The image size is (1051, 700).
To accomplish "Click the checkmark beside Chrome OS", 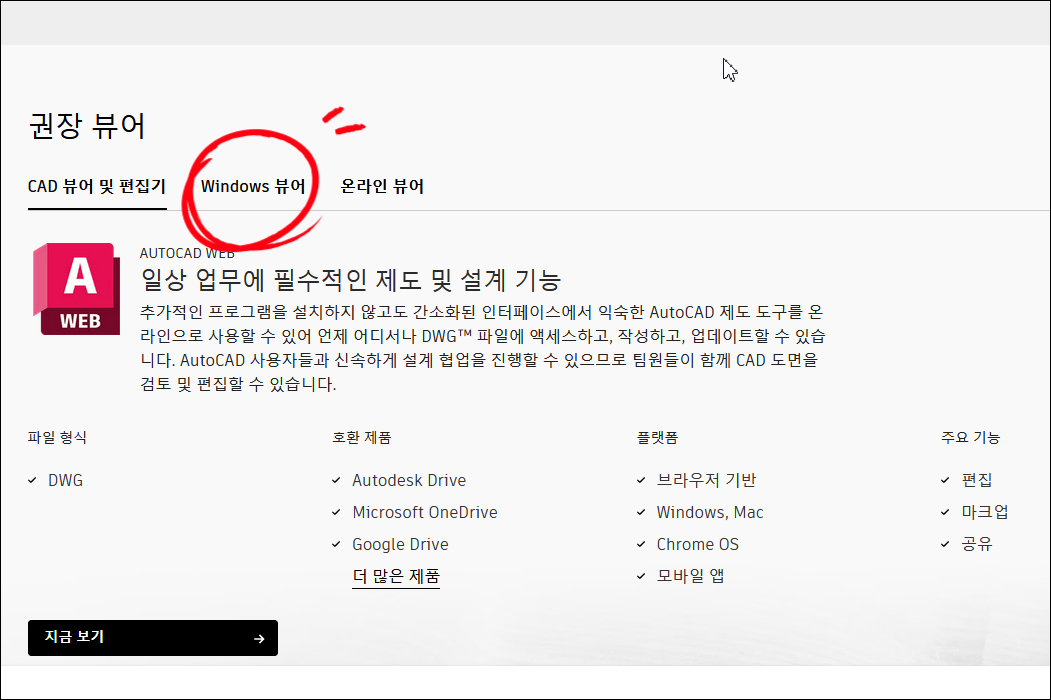I will coord(641,544).
